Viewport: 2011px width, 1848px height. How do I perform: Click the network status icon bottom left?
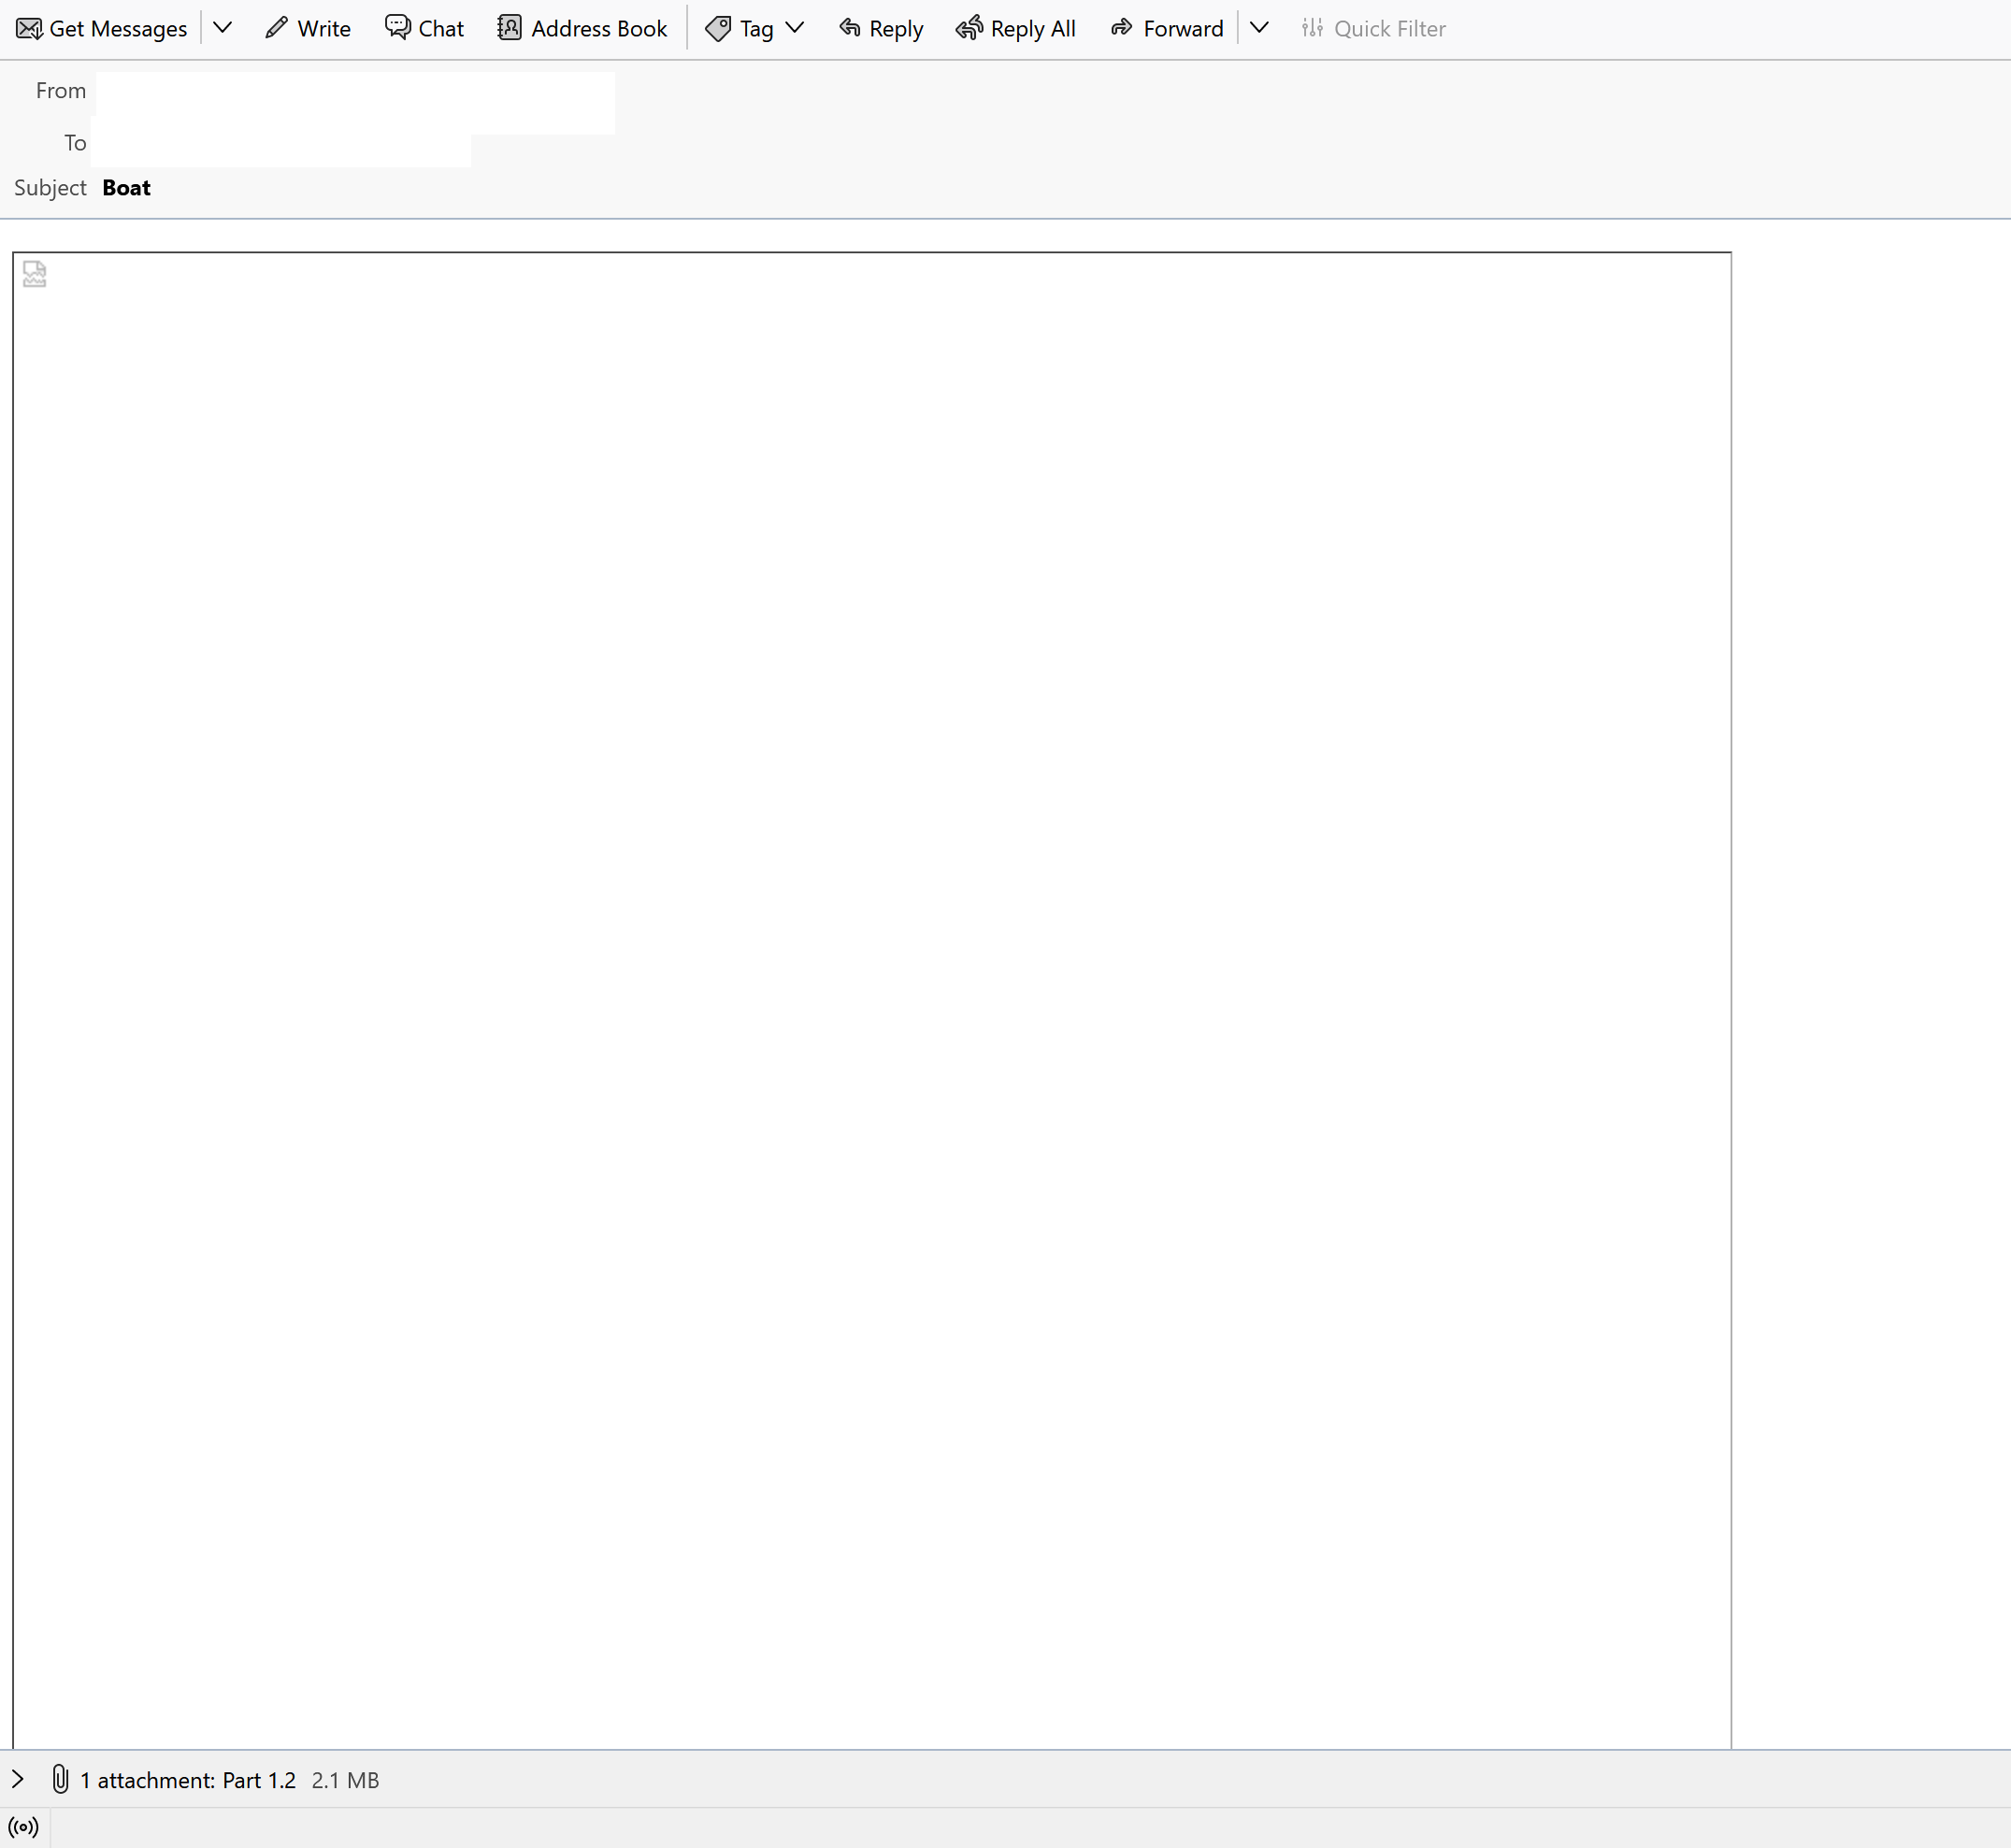coord(23,1826)
